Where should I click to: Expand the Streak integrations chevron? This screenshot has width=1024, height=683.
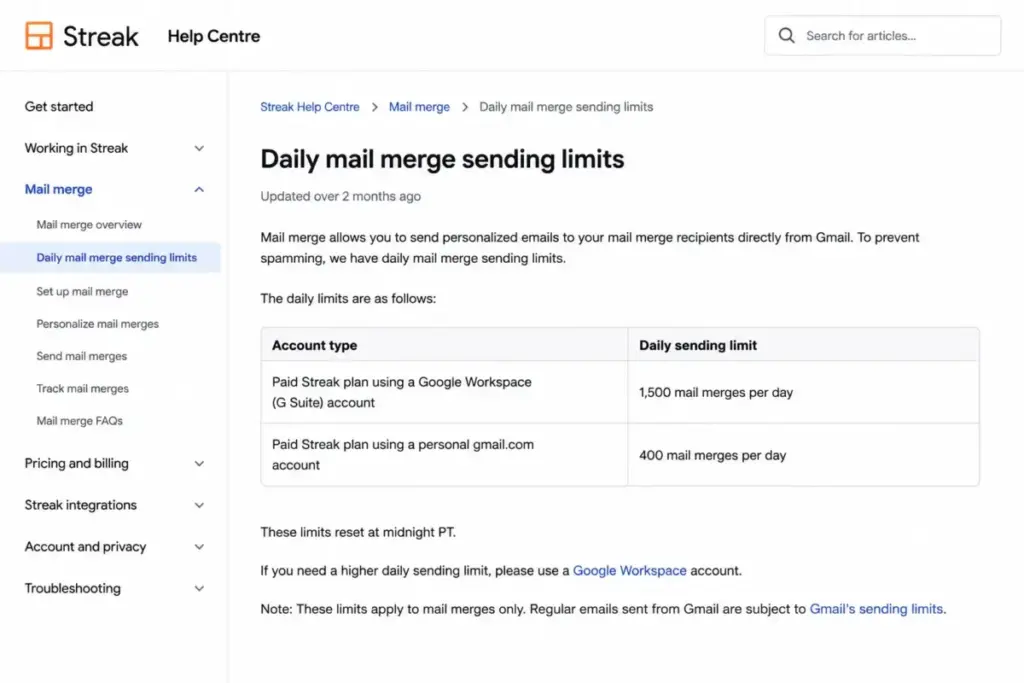click(199, 505)
